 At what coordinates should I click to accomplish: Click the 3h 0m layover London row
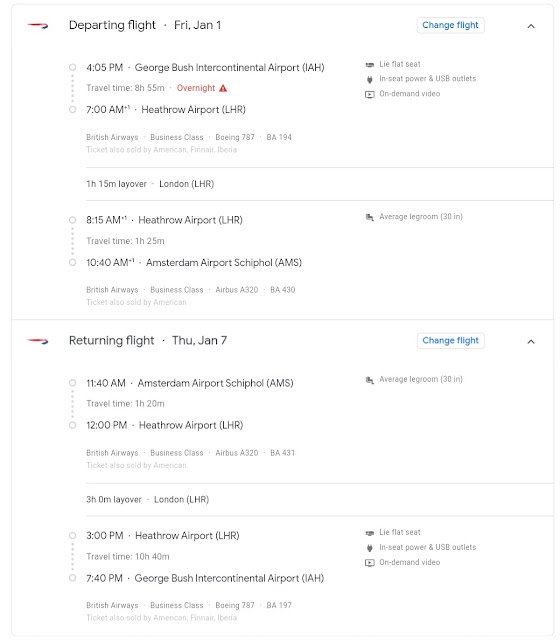pos(320,500)
